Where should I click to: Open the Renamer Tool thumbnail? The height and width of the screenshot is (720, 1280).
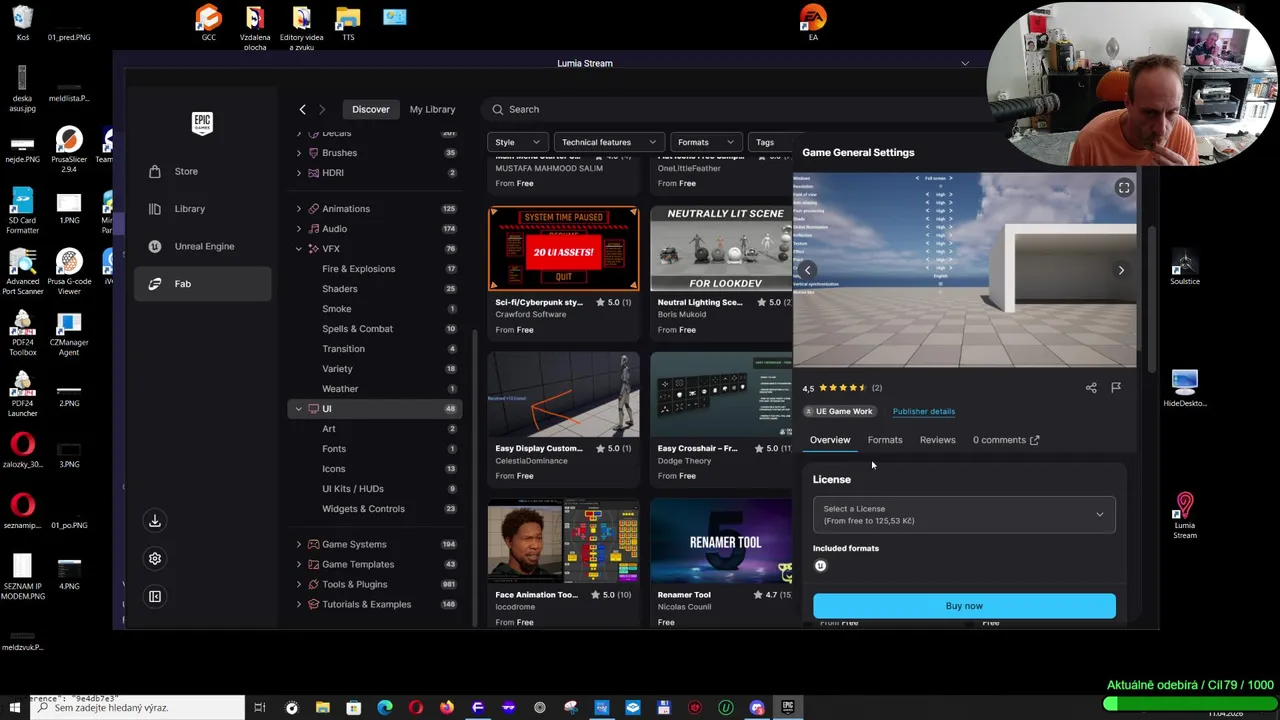point(721,541)
